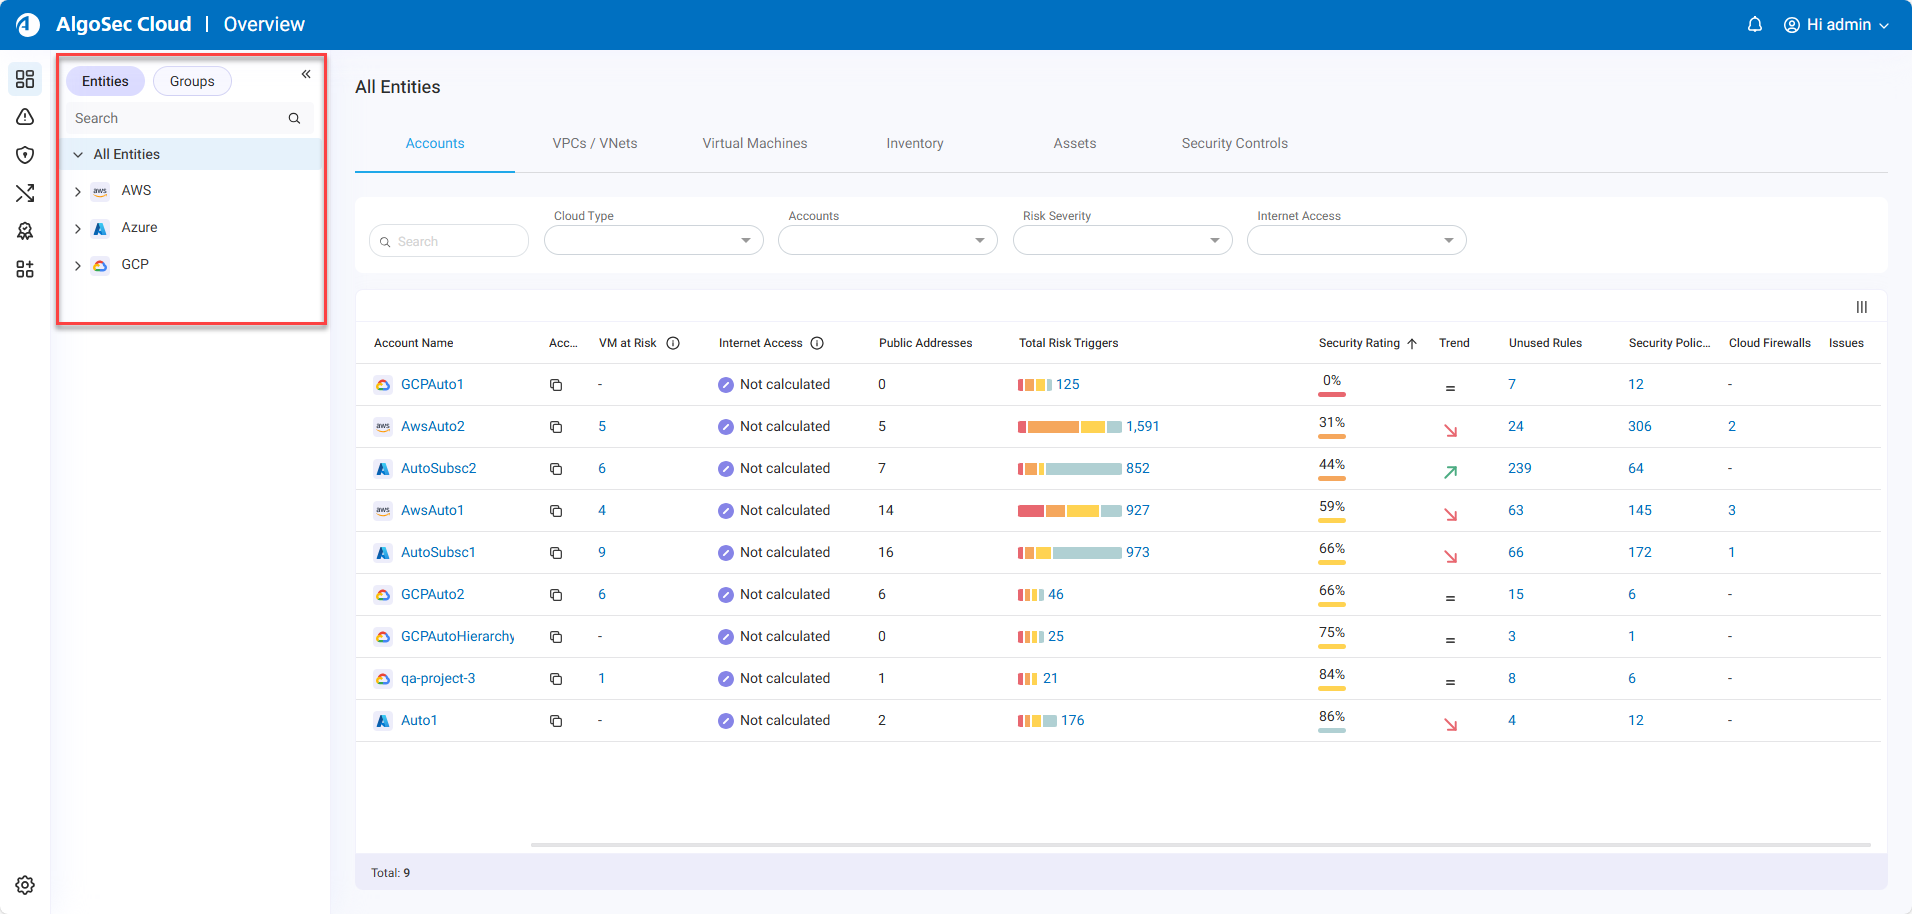Viewport: 1912px width, 914px height.
Task: Open the Risk Severity dropdown
Action: [1122, 241]
